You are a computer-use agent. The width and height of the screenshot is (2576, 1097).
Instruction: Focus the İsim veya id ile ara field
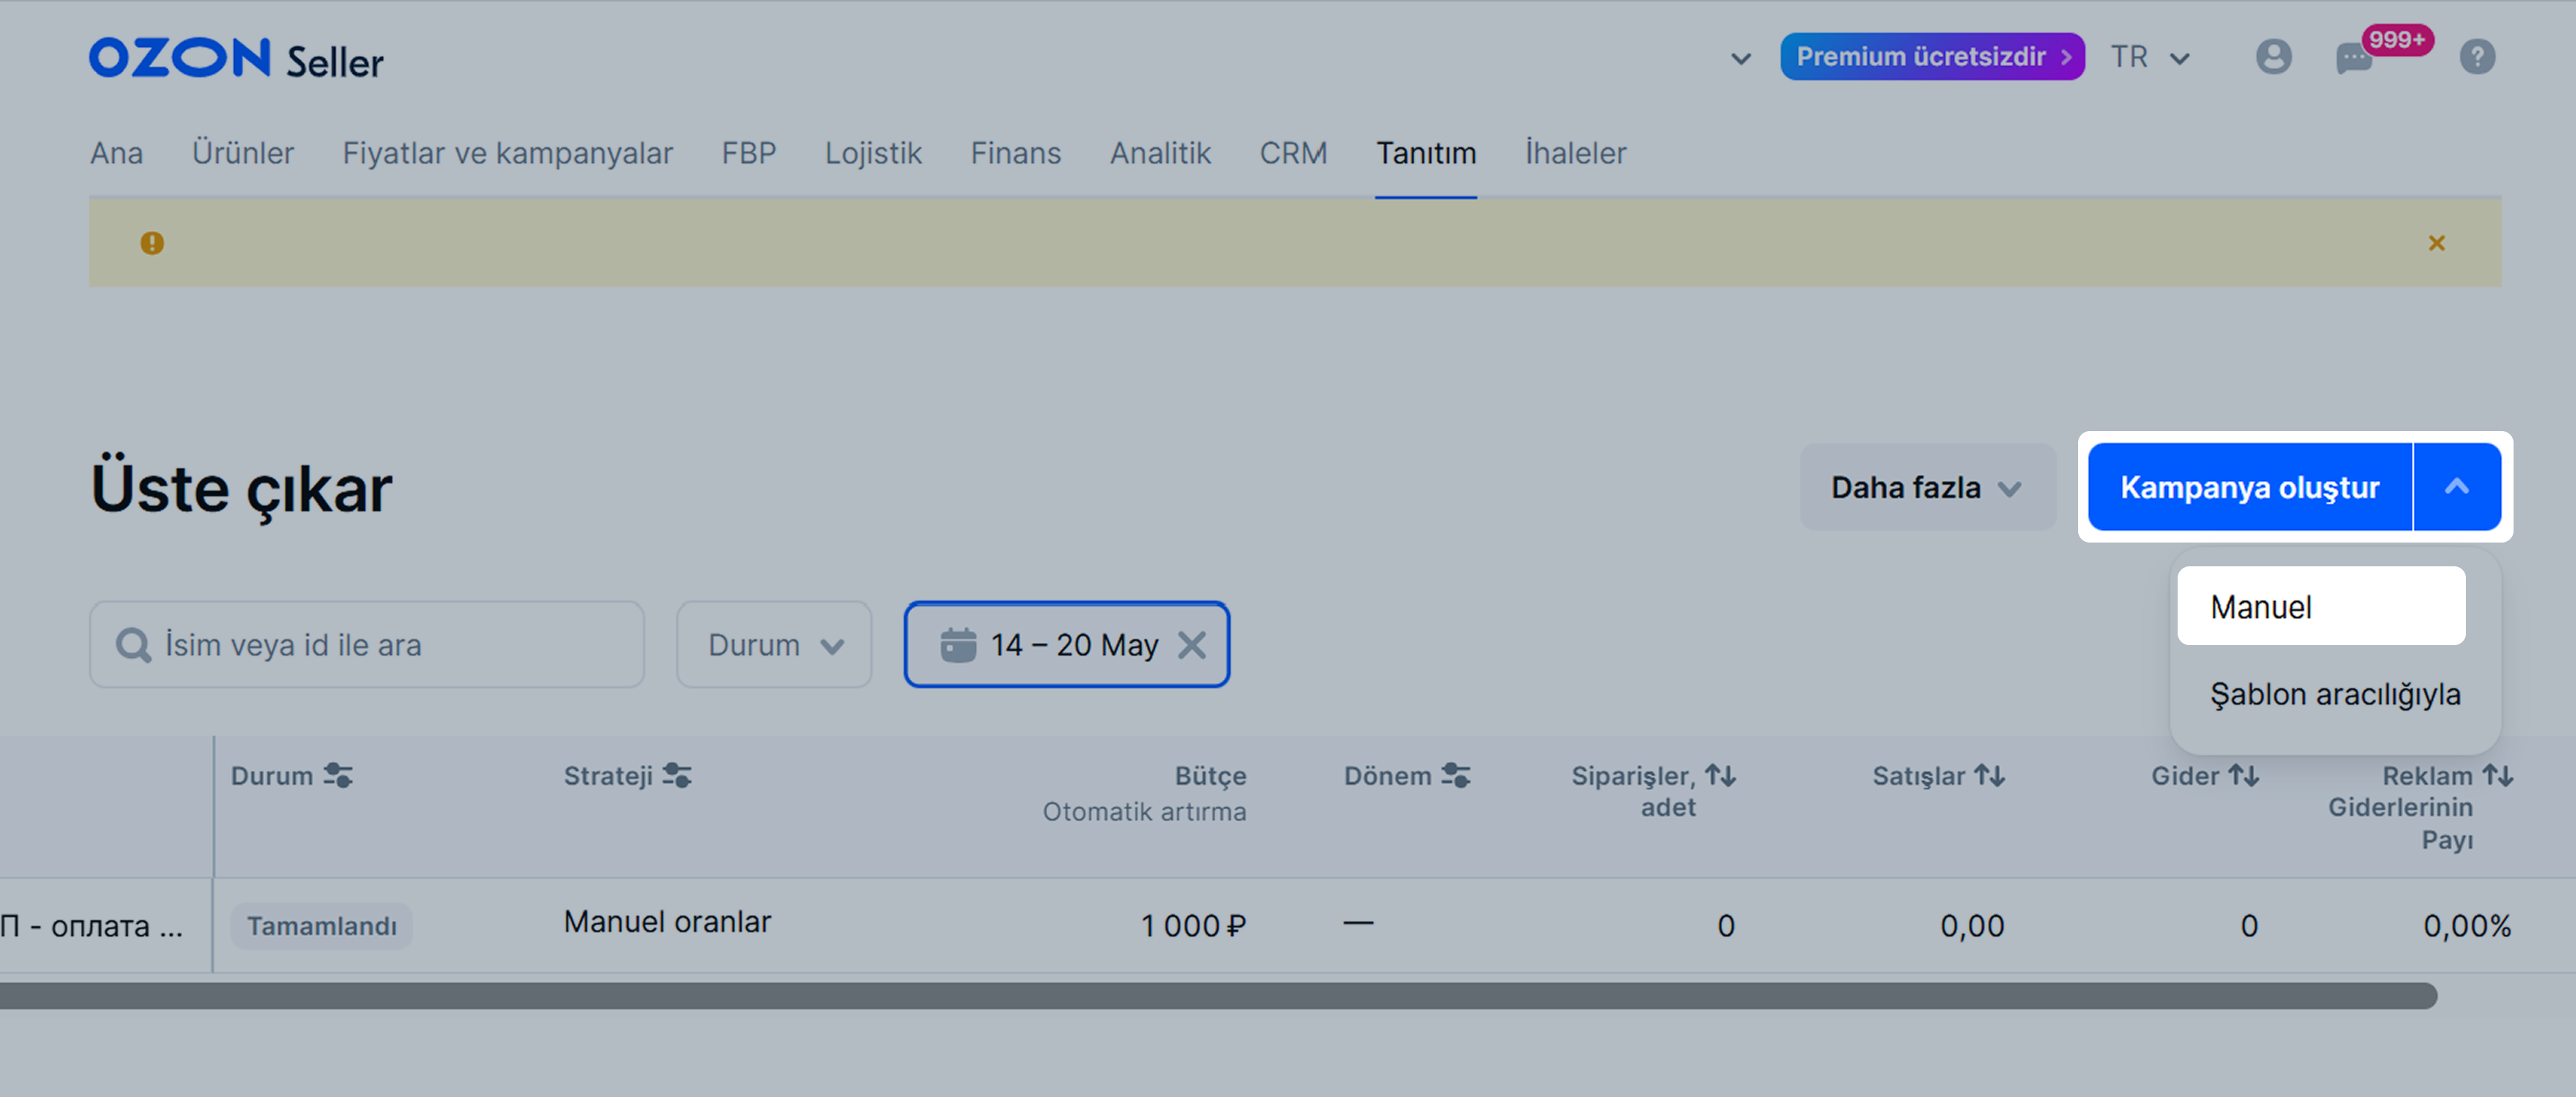click(x=367, y=645)
